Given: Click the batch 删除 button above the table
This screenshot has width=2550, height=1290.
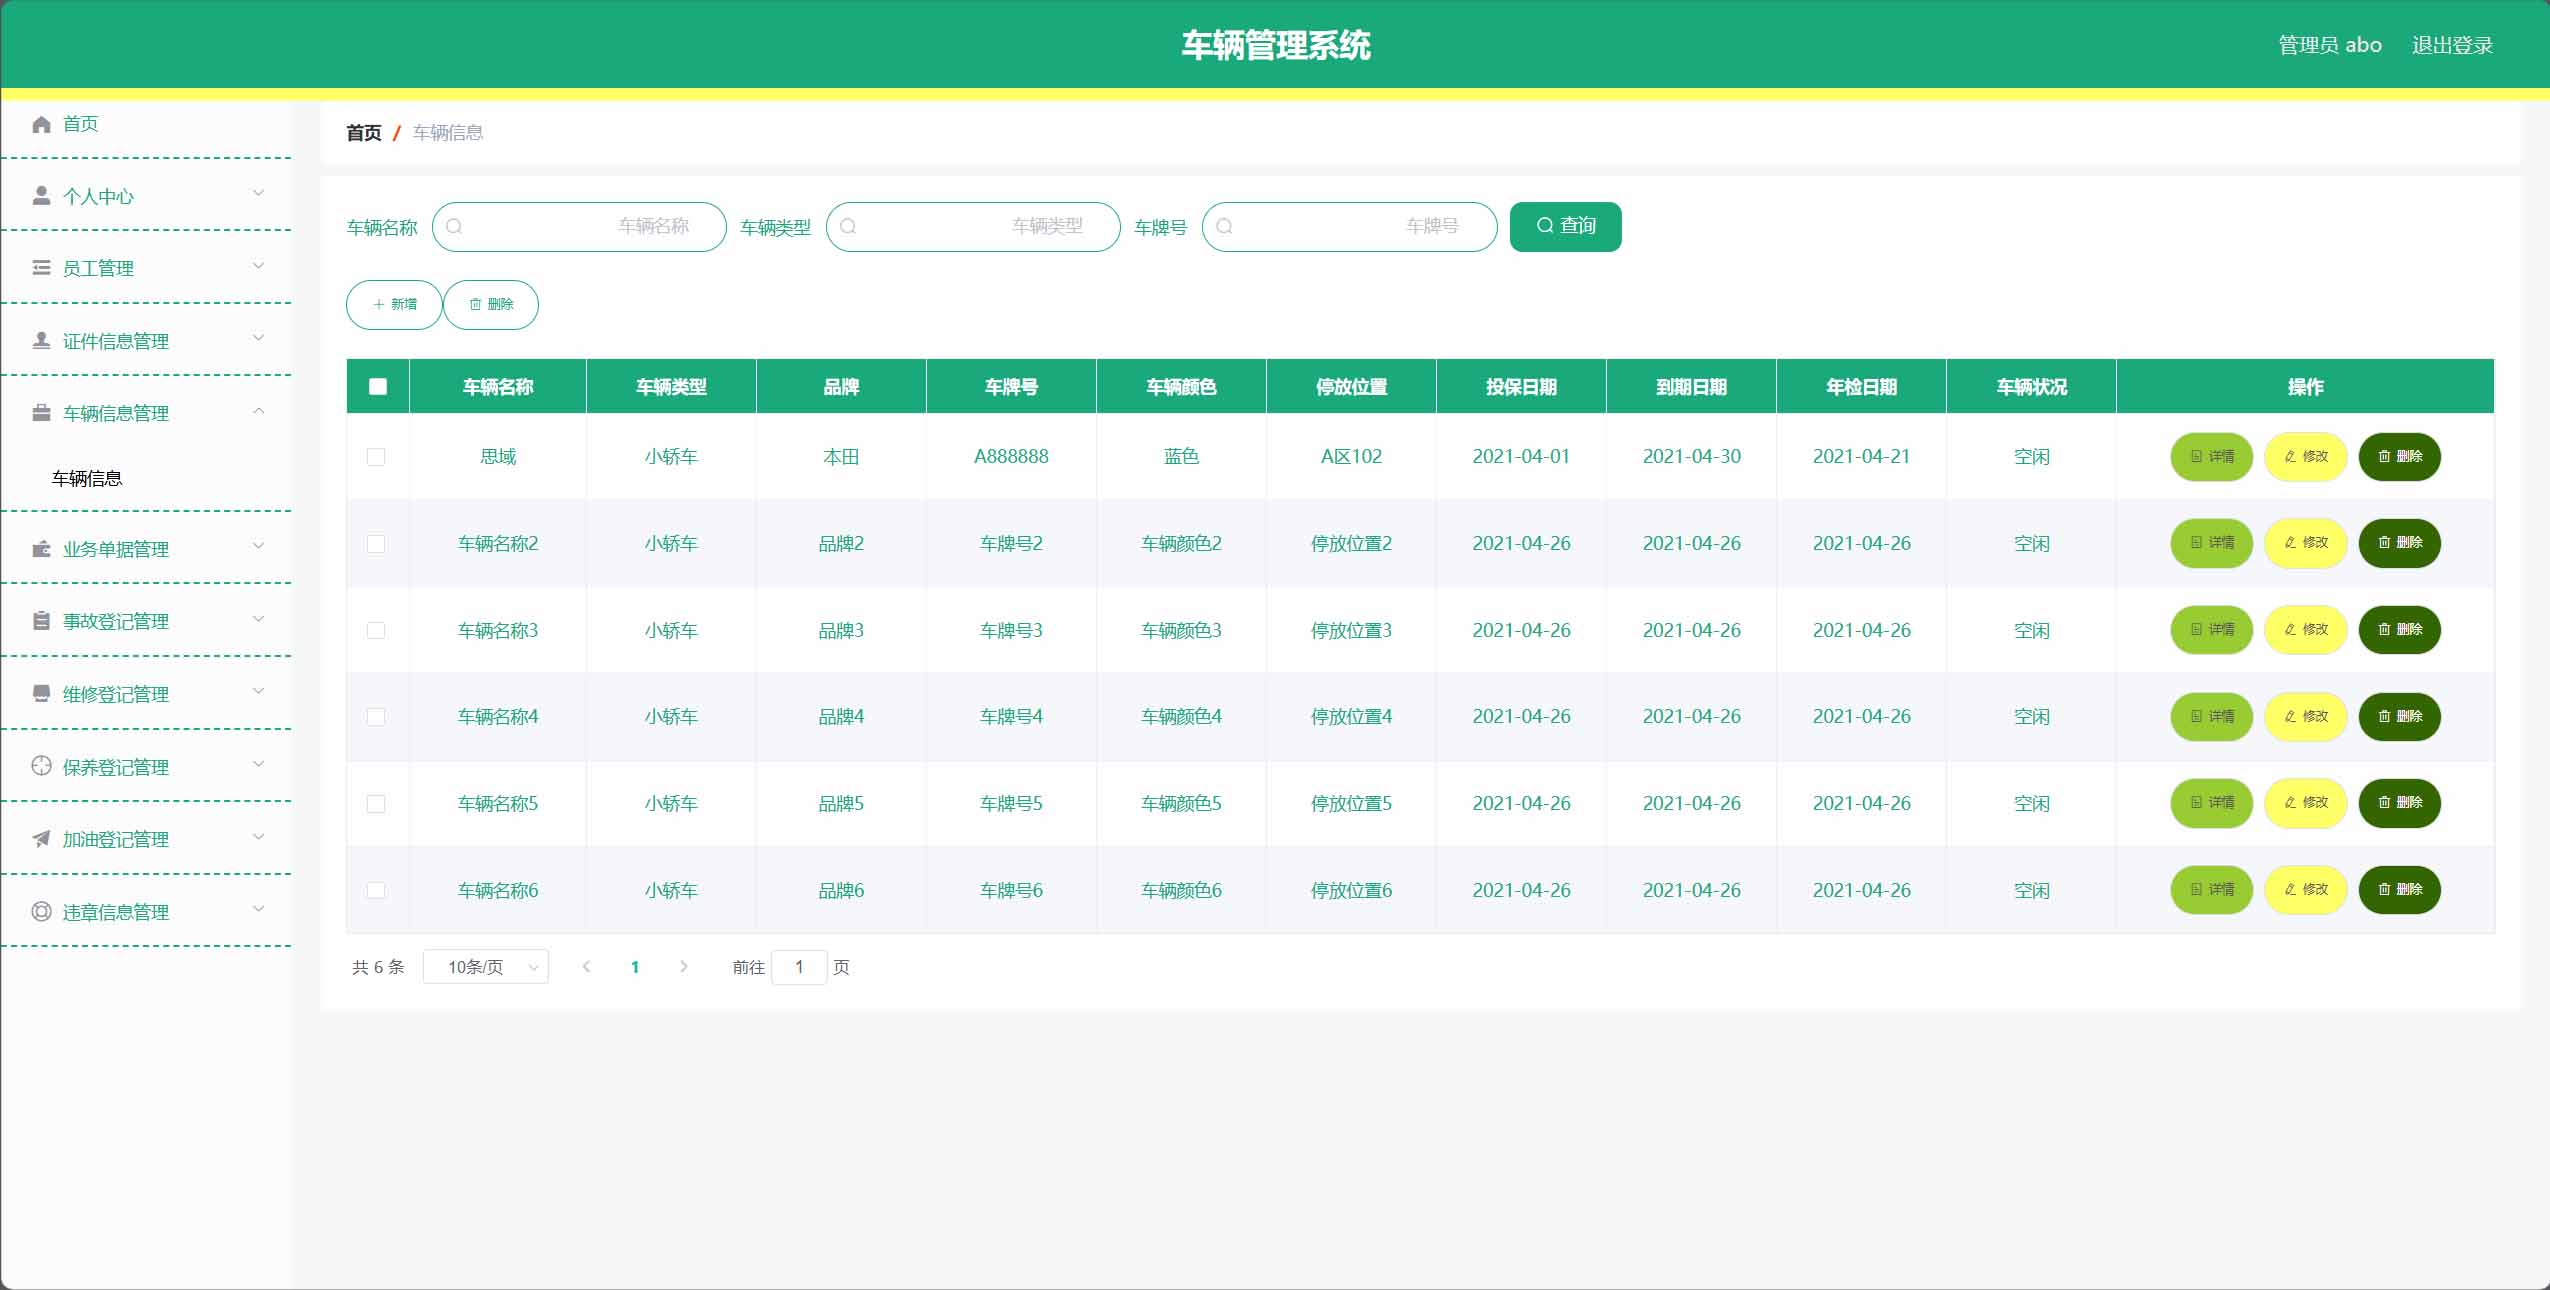Looking at the screenshot, I should click(x=491, y=304).
